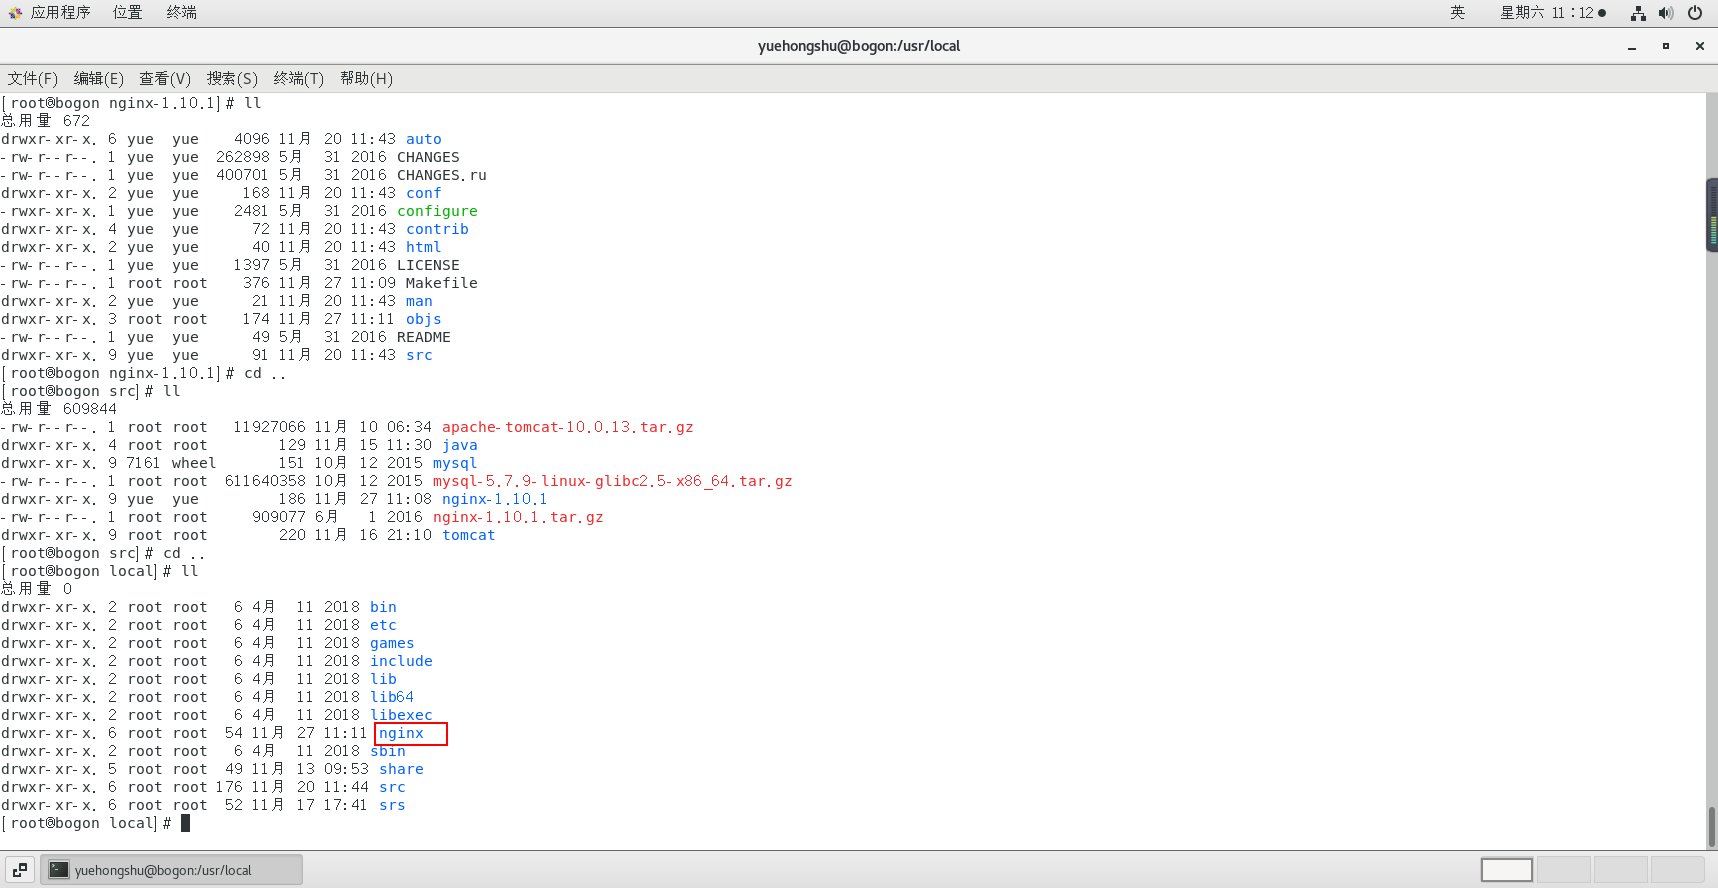Click the nginx-1.10.1.tar.gz filename
1718x888 pixels.
(518, 517)
